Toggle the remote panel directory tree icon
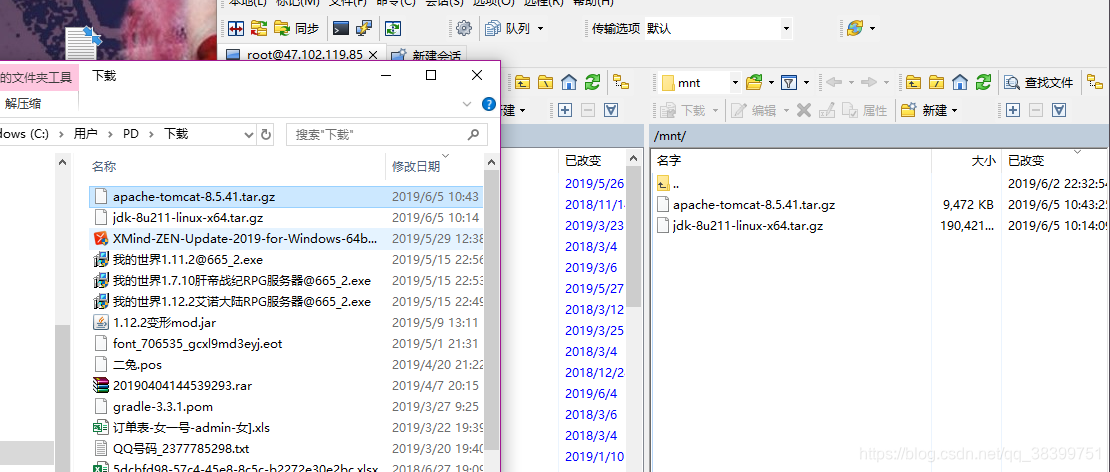This screenshot has height=472, width=1110. tap(1094, 83)
